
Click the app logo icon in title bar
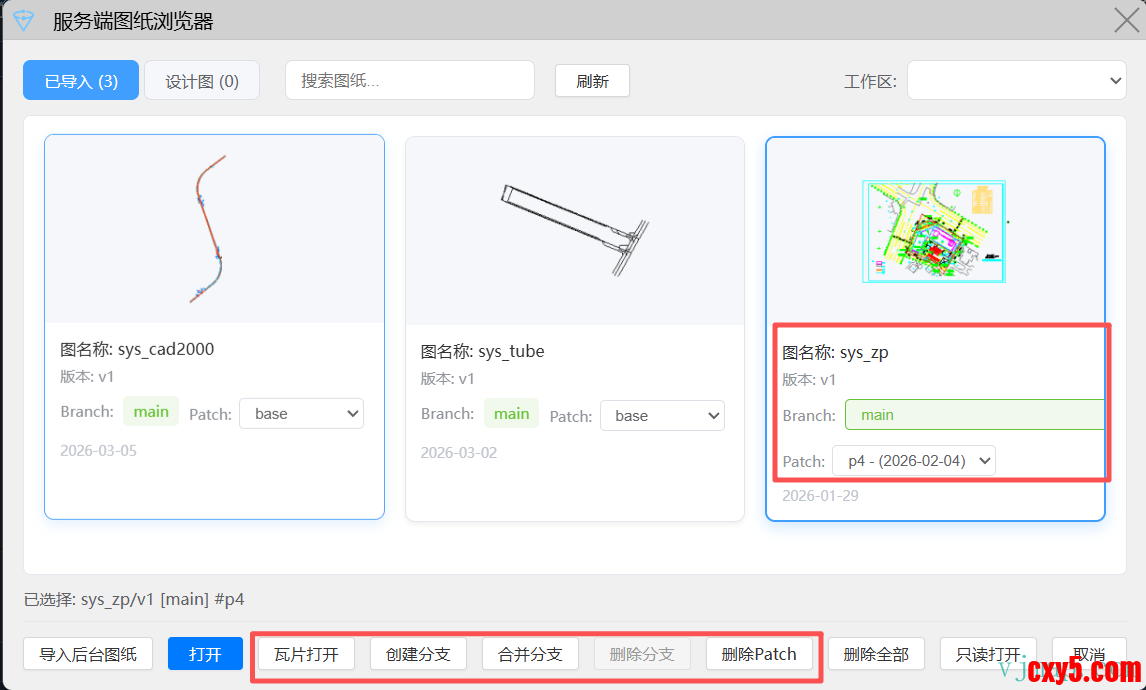pyautogui.click(x=23, y=21)
